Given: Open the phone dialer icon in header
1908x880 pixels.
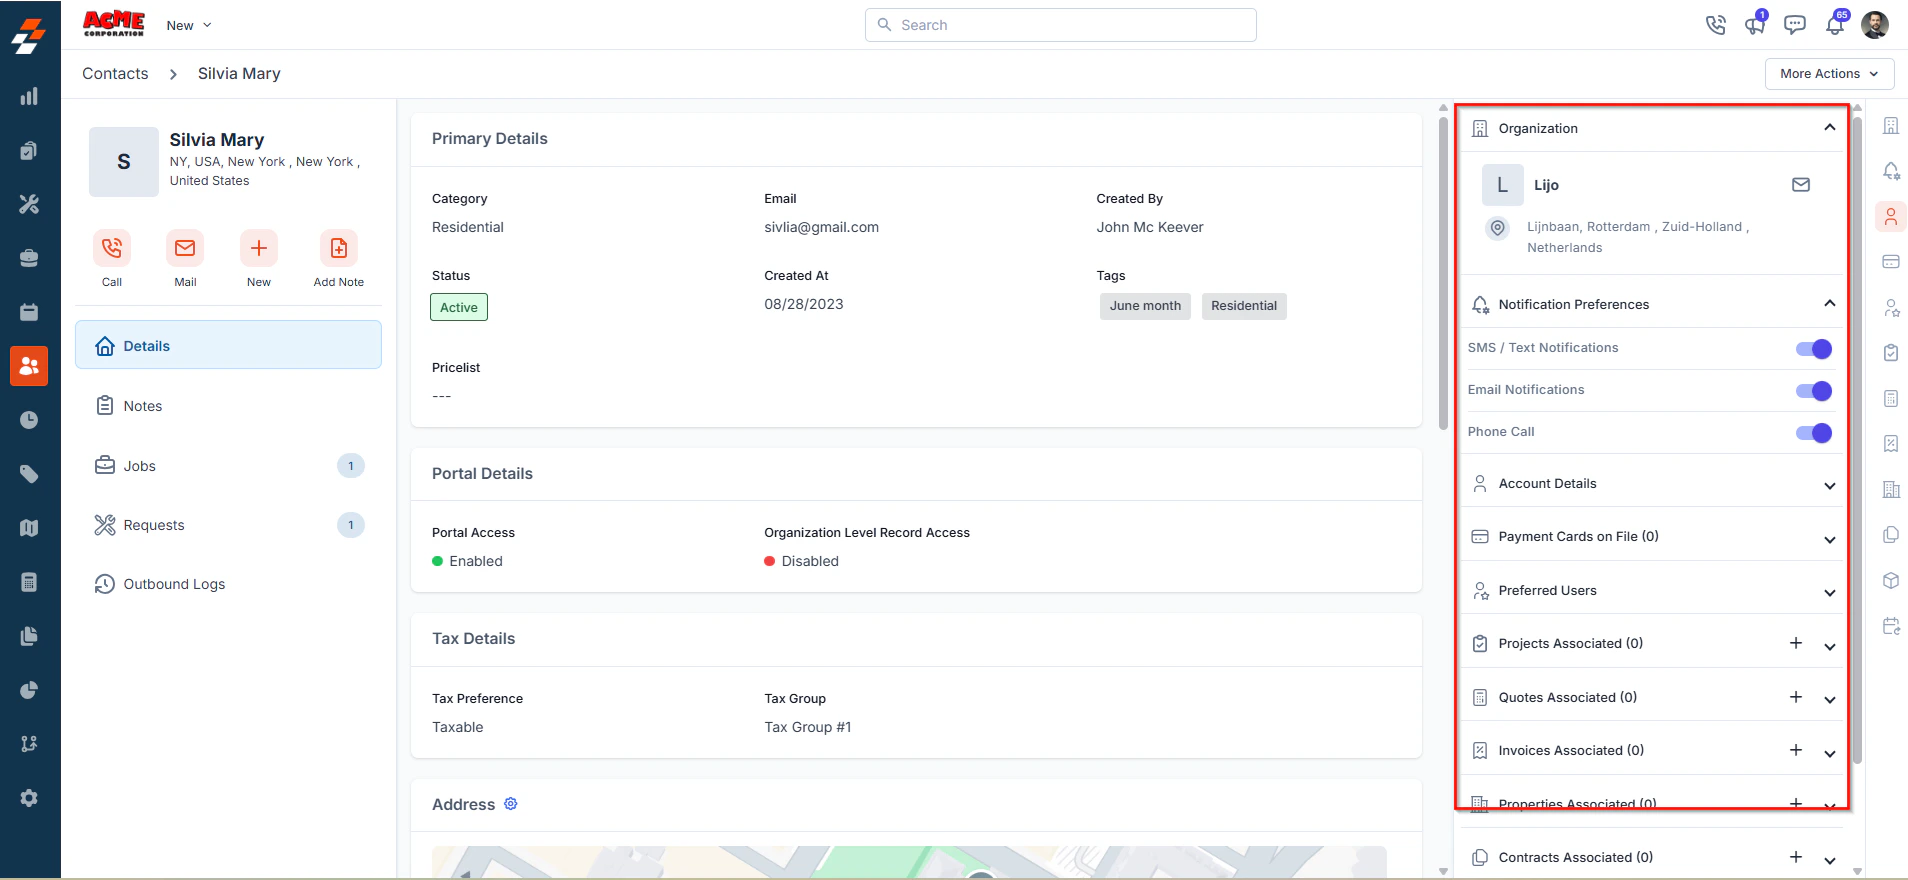Looking at the screenshot, I should [1716, 25].
